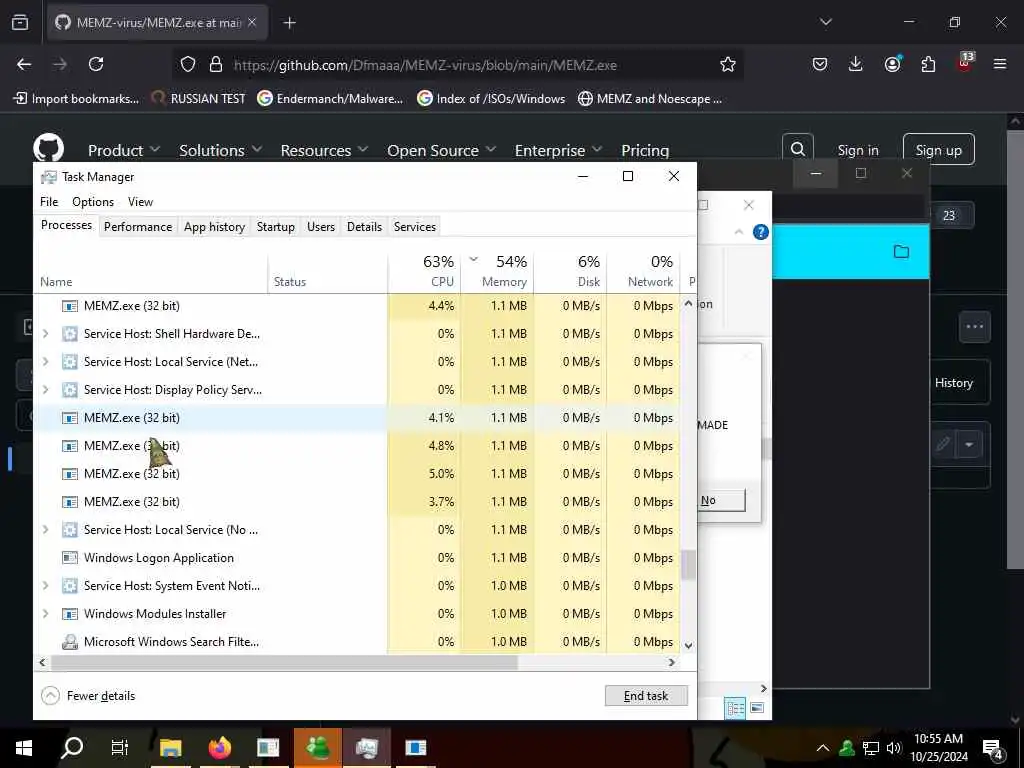
Task: Show hidden system tray icons
Action: 823,748
